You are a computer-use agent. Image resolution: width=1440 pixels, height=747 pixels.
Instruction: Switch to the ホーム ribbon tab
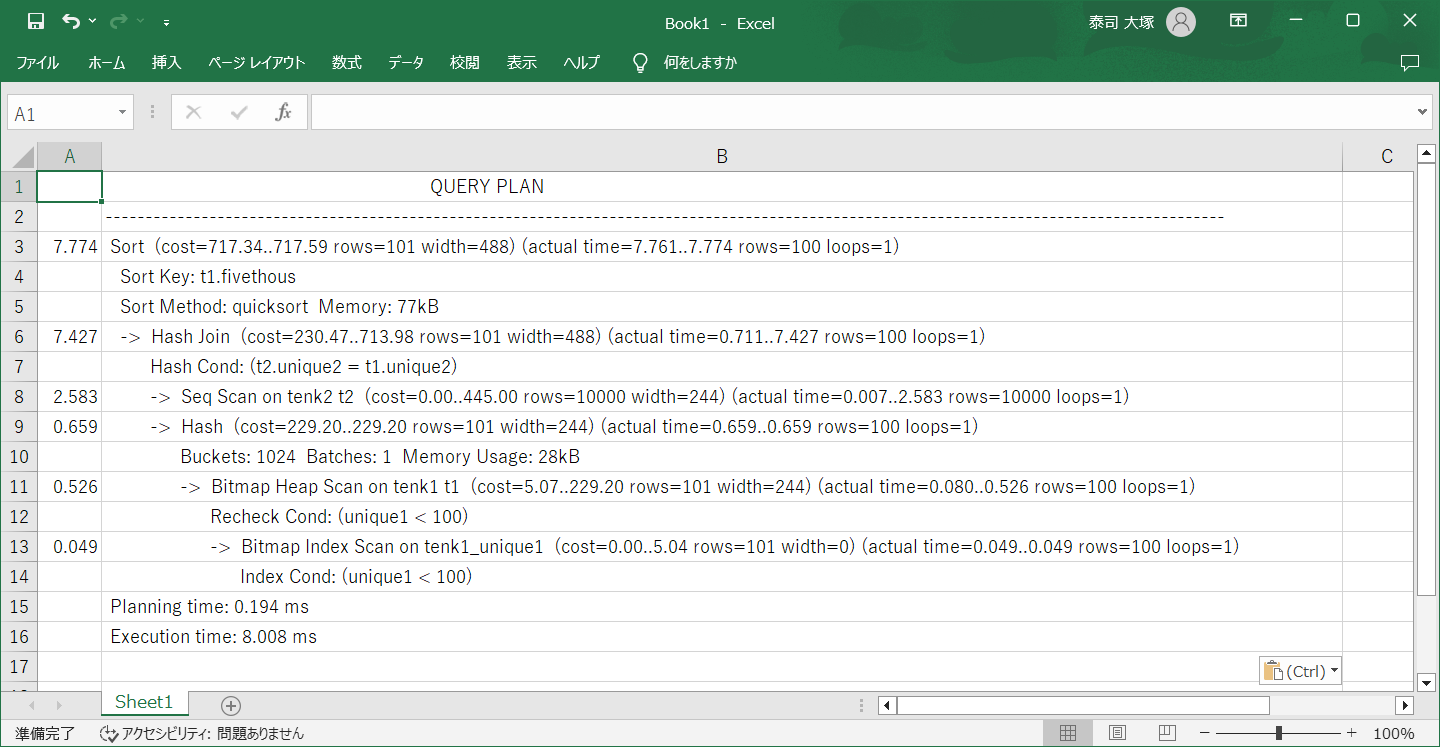point(107,63)
